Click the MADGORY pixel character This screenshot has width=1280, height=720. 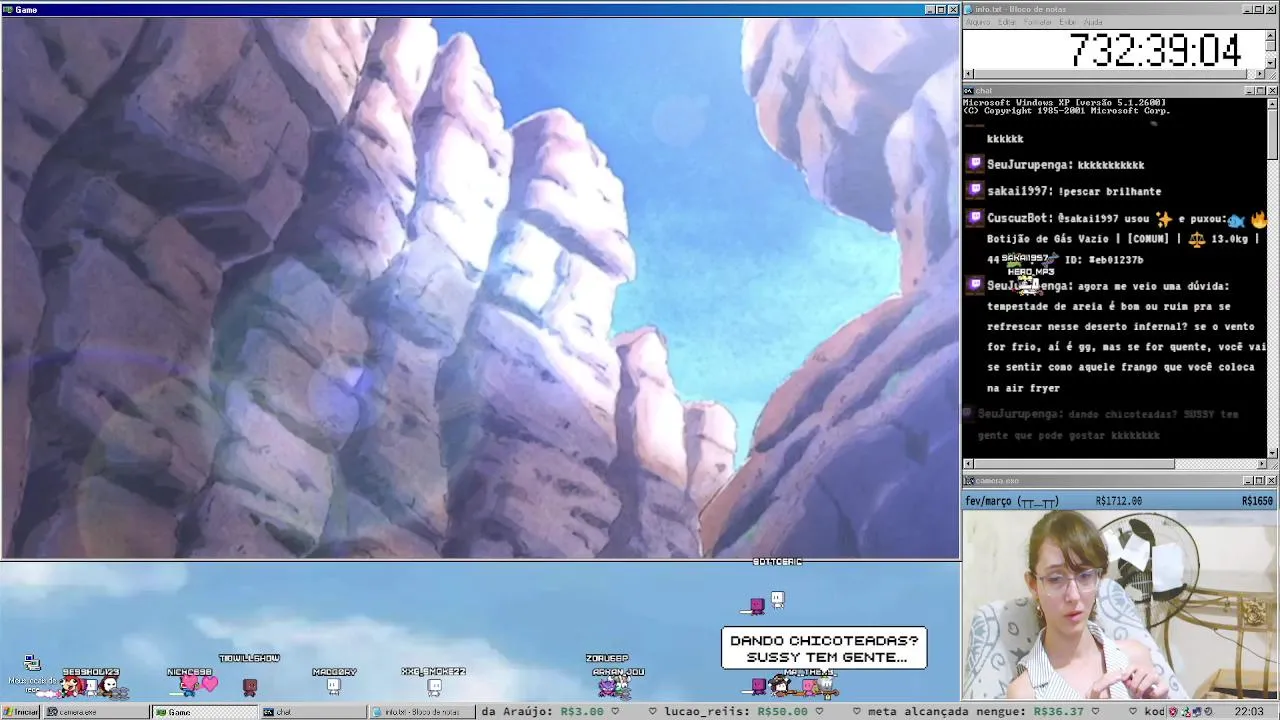[x=334, y=686]
